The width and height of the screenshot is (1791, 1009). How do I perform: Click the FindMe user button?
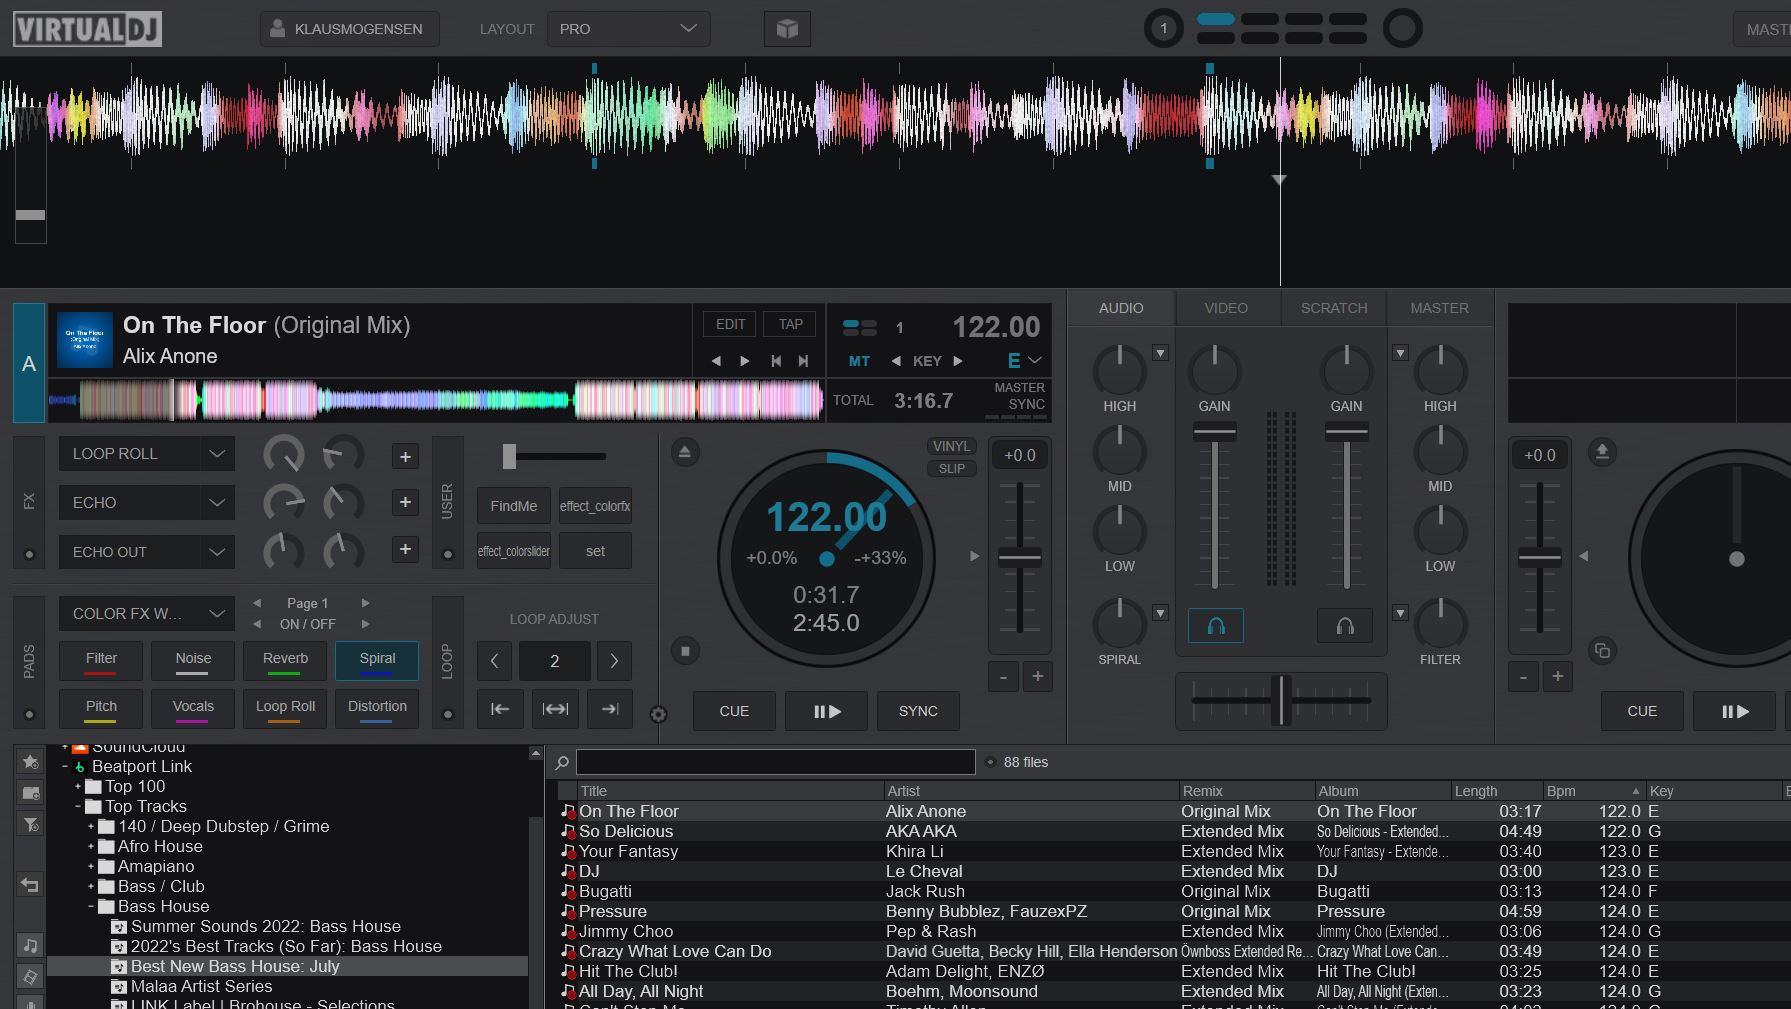click(x=514, y=506)
